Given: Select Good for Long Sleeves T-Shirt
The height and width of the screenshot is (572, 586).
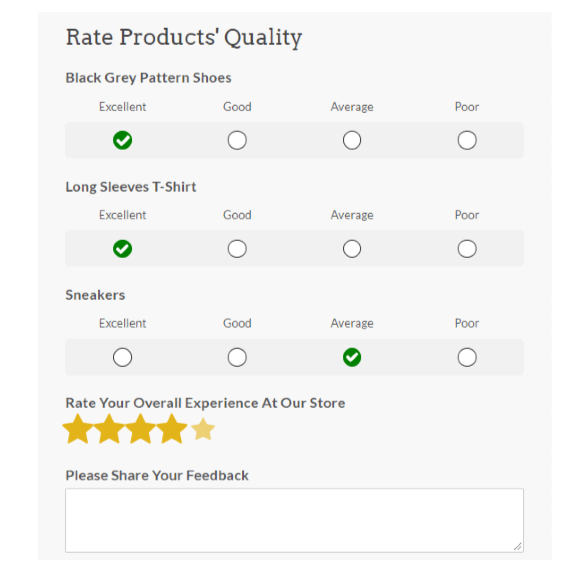Looking at the screenshot, I should (x=237, y=249).
